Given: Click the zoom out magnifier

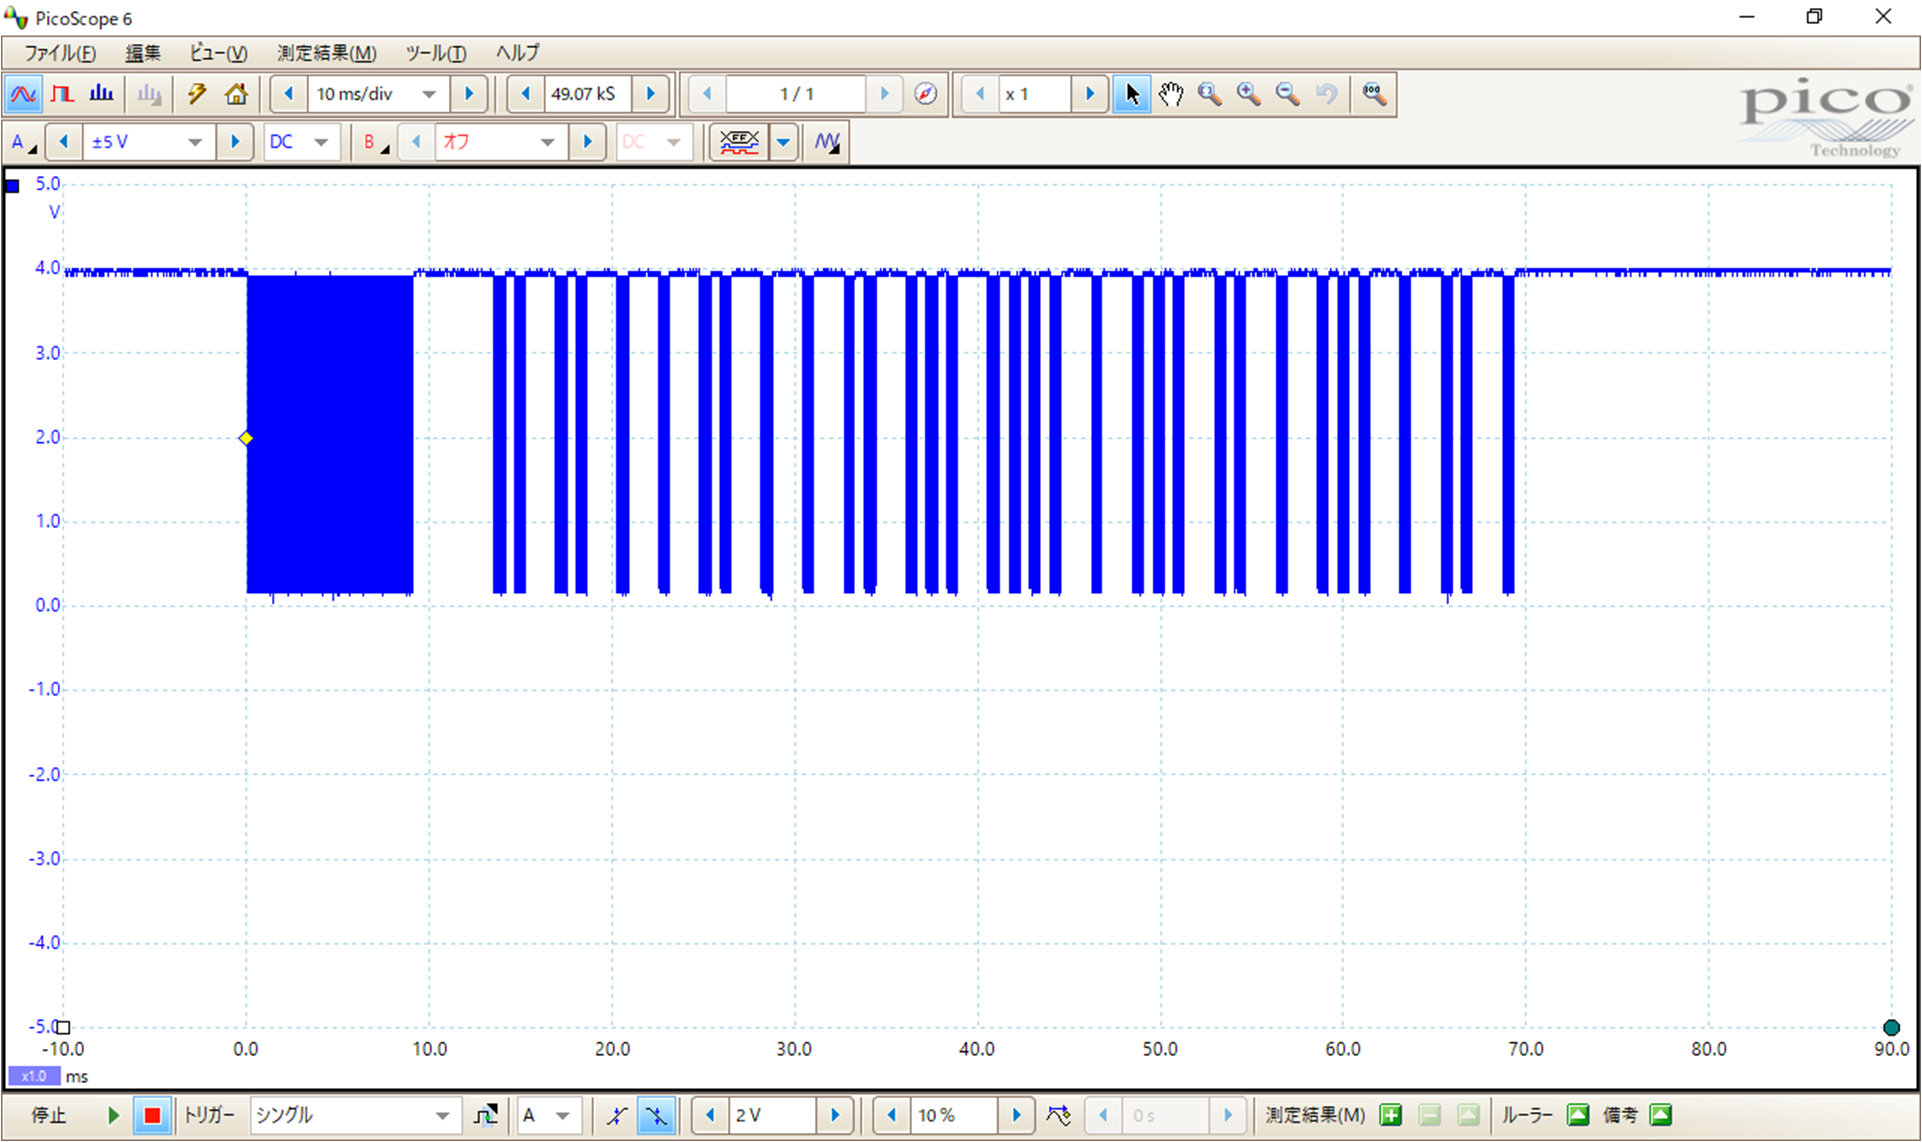Looking at the screenshot, I should coord(1288,94).
